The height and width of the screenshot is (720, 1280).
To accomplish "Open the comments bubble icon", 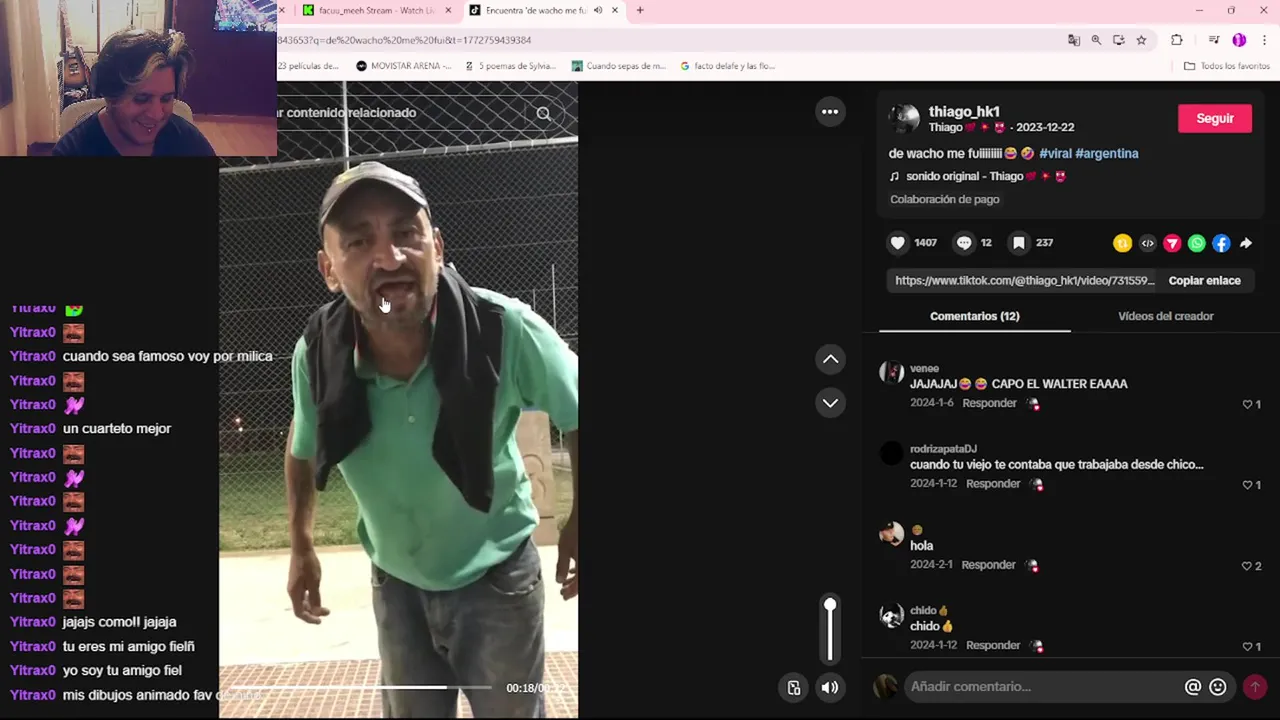I will click(964, 243).
